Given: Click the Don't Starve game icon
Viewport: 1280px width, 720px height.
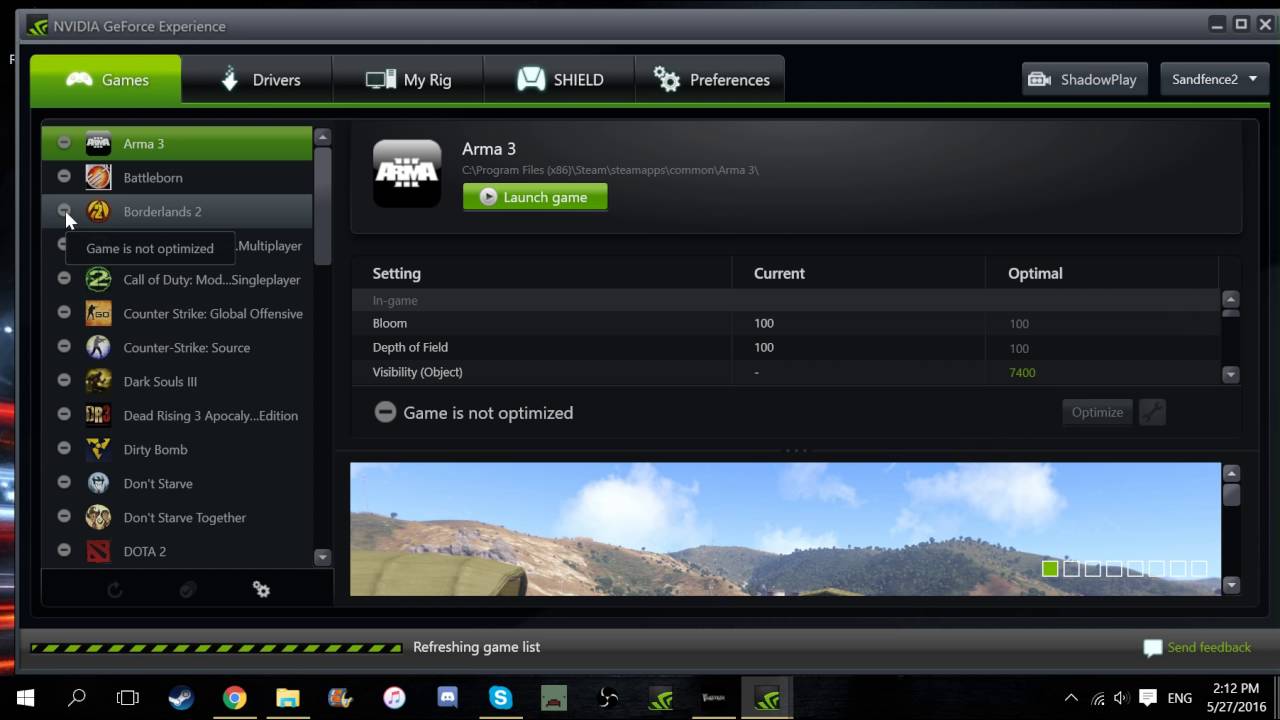Looking at the screenshot, I should point(98,483).
